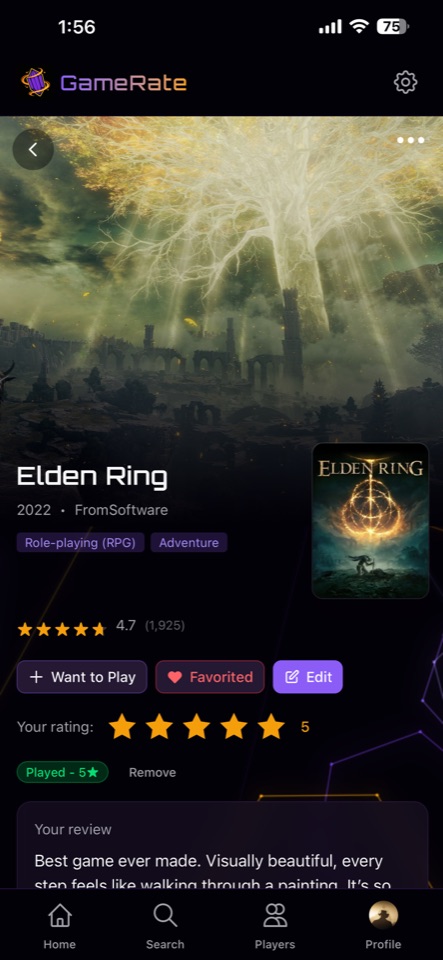Viewport: 443px width, 960px height.
Task: Switch to the Home tab
Action: (59, 926)
